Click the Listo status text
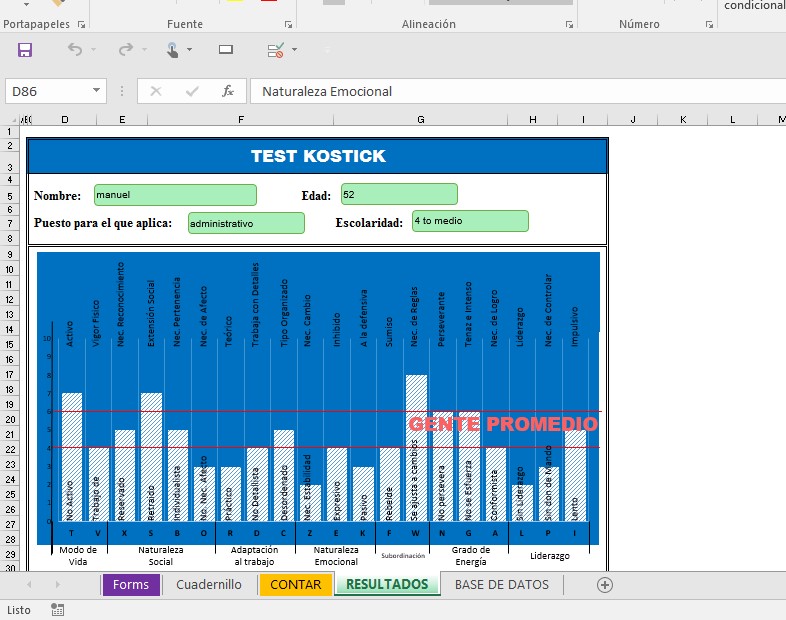The width and height of the screenshot is (786, 620). click(19, 610)
